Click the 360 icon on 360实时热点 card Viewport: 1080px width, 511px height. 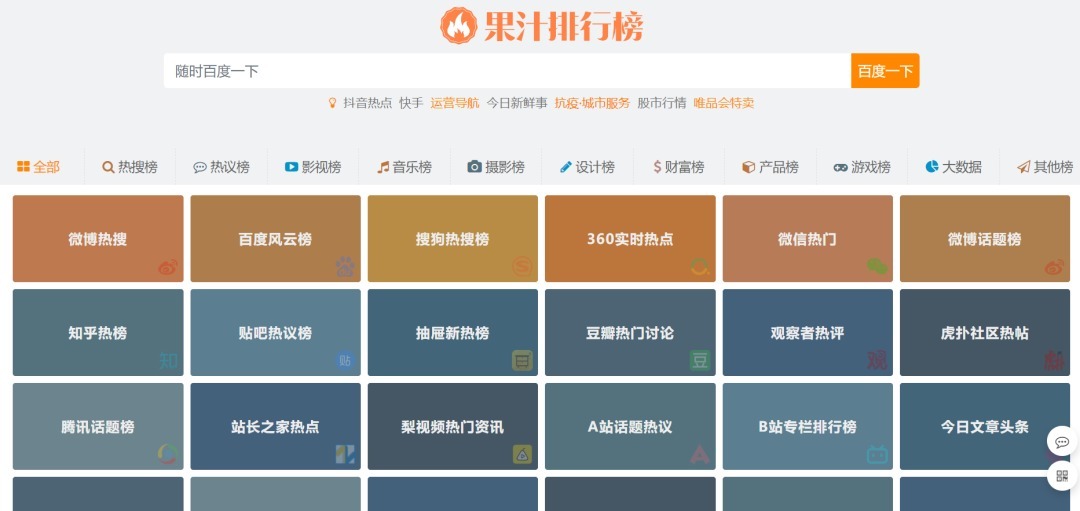coord(700,267)
